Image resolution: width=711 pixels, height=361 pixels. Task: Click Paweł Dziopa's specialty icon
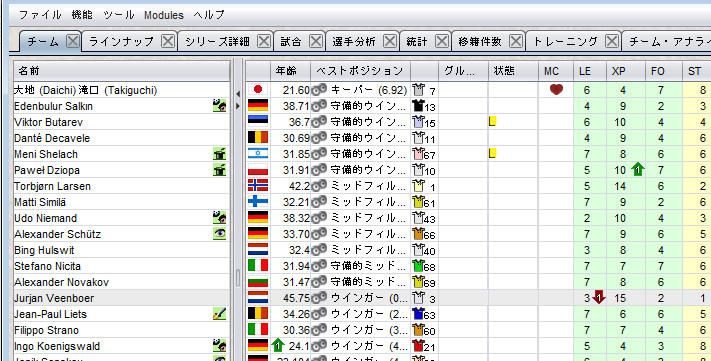(219, 170)
